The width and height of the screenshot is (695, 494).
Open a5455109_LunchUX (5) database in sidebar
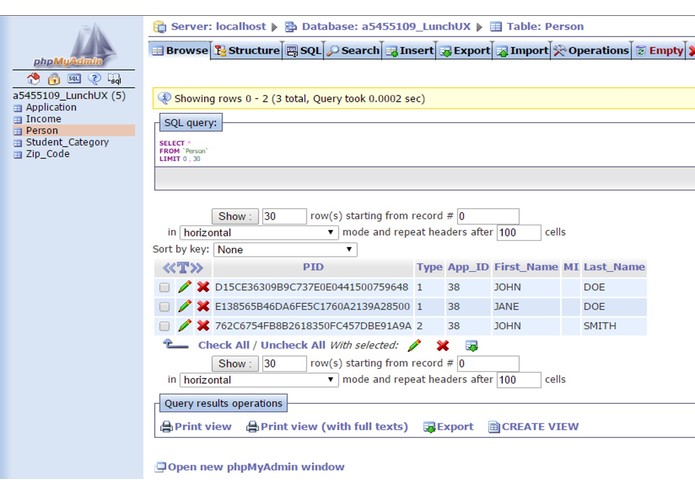point(69,96)
